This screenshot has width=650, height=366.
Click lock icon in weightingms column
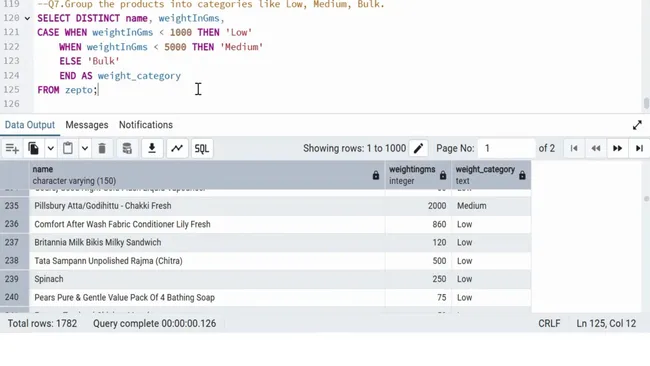(x=443, y=175)
